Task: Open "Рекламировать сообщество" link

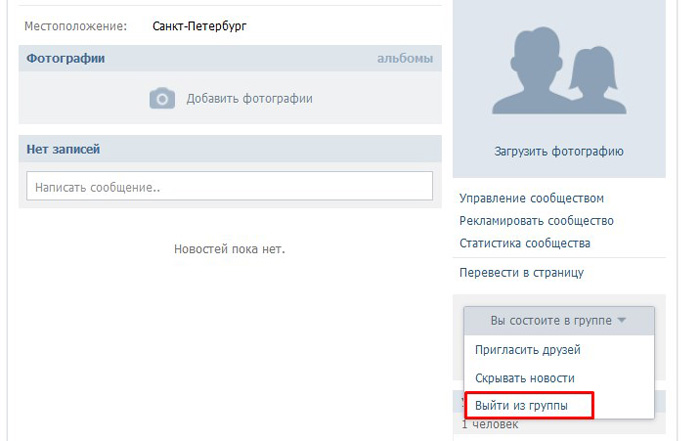Action: pos(536,220)
